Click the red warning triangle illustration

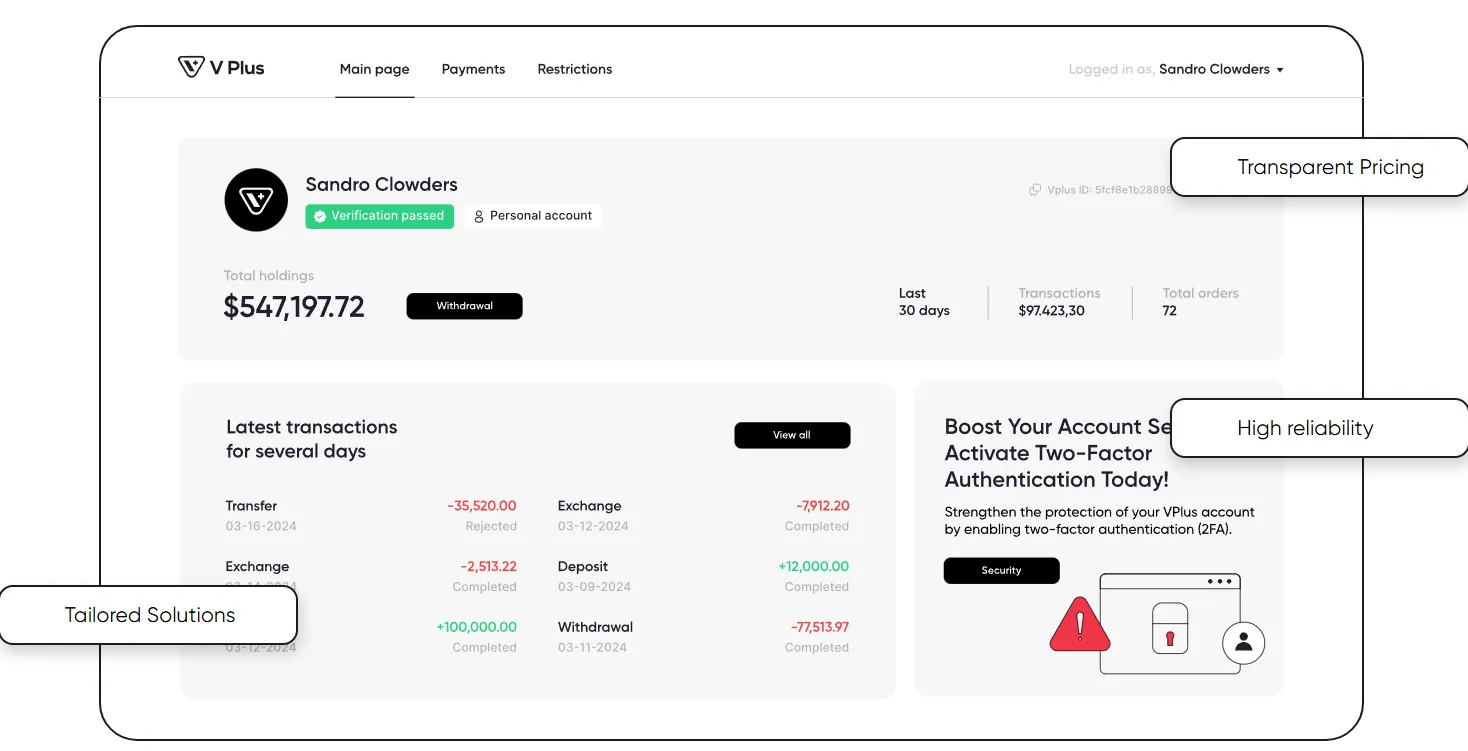click(1079, 625)
